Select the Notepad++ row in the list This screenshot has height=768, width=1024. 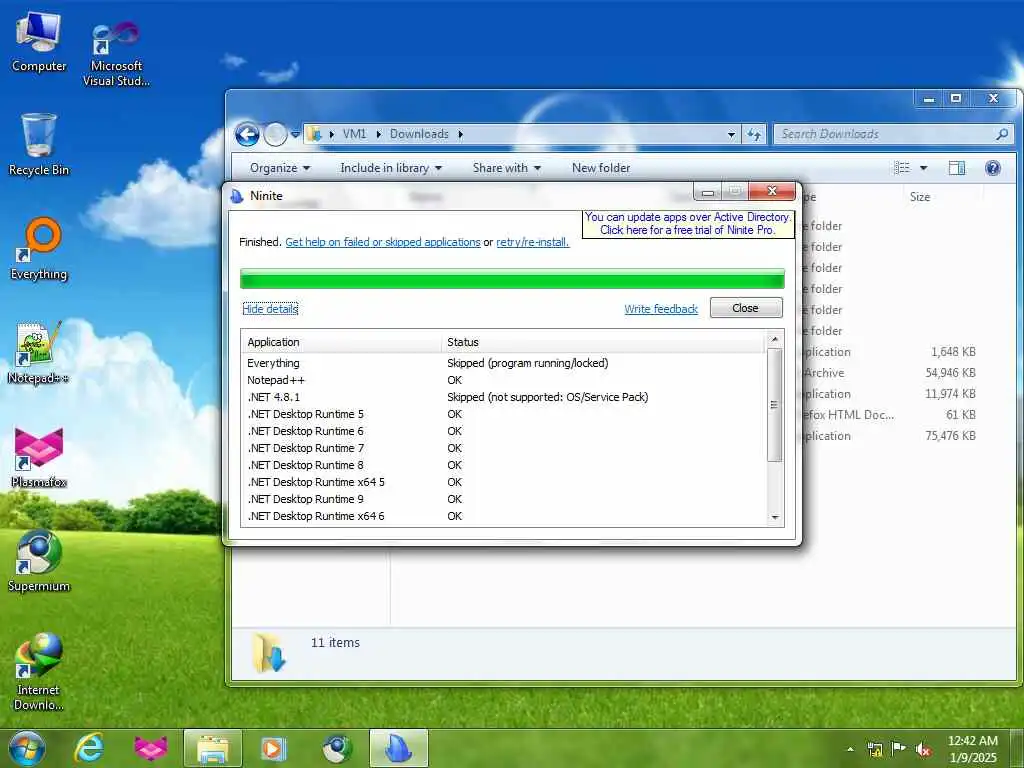click(x=503, y=380)
